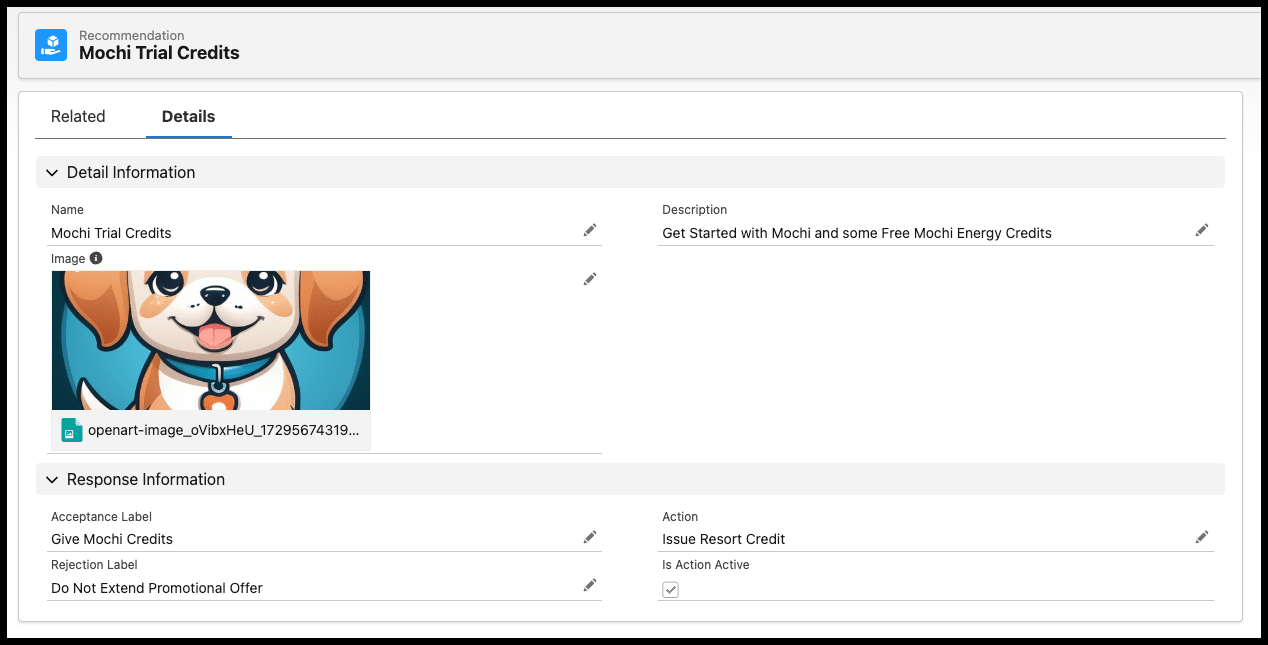Click the 'Issue Resort Credit' action value
Screen dimensions: 1268x645
point(723,539)
